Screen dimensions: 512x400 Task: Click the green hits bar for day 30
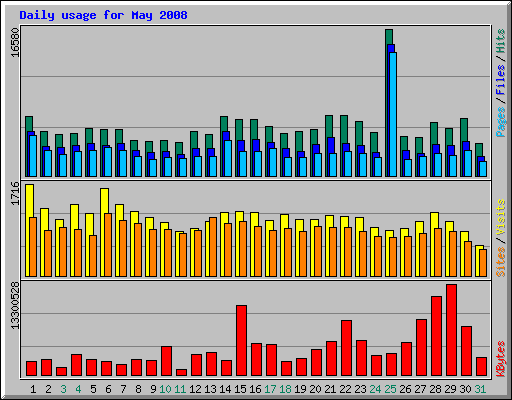pyautogui.click(x=464, y=130)
